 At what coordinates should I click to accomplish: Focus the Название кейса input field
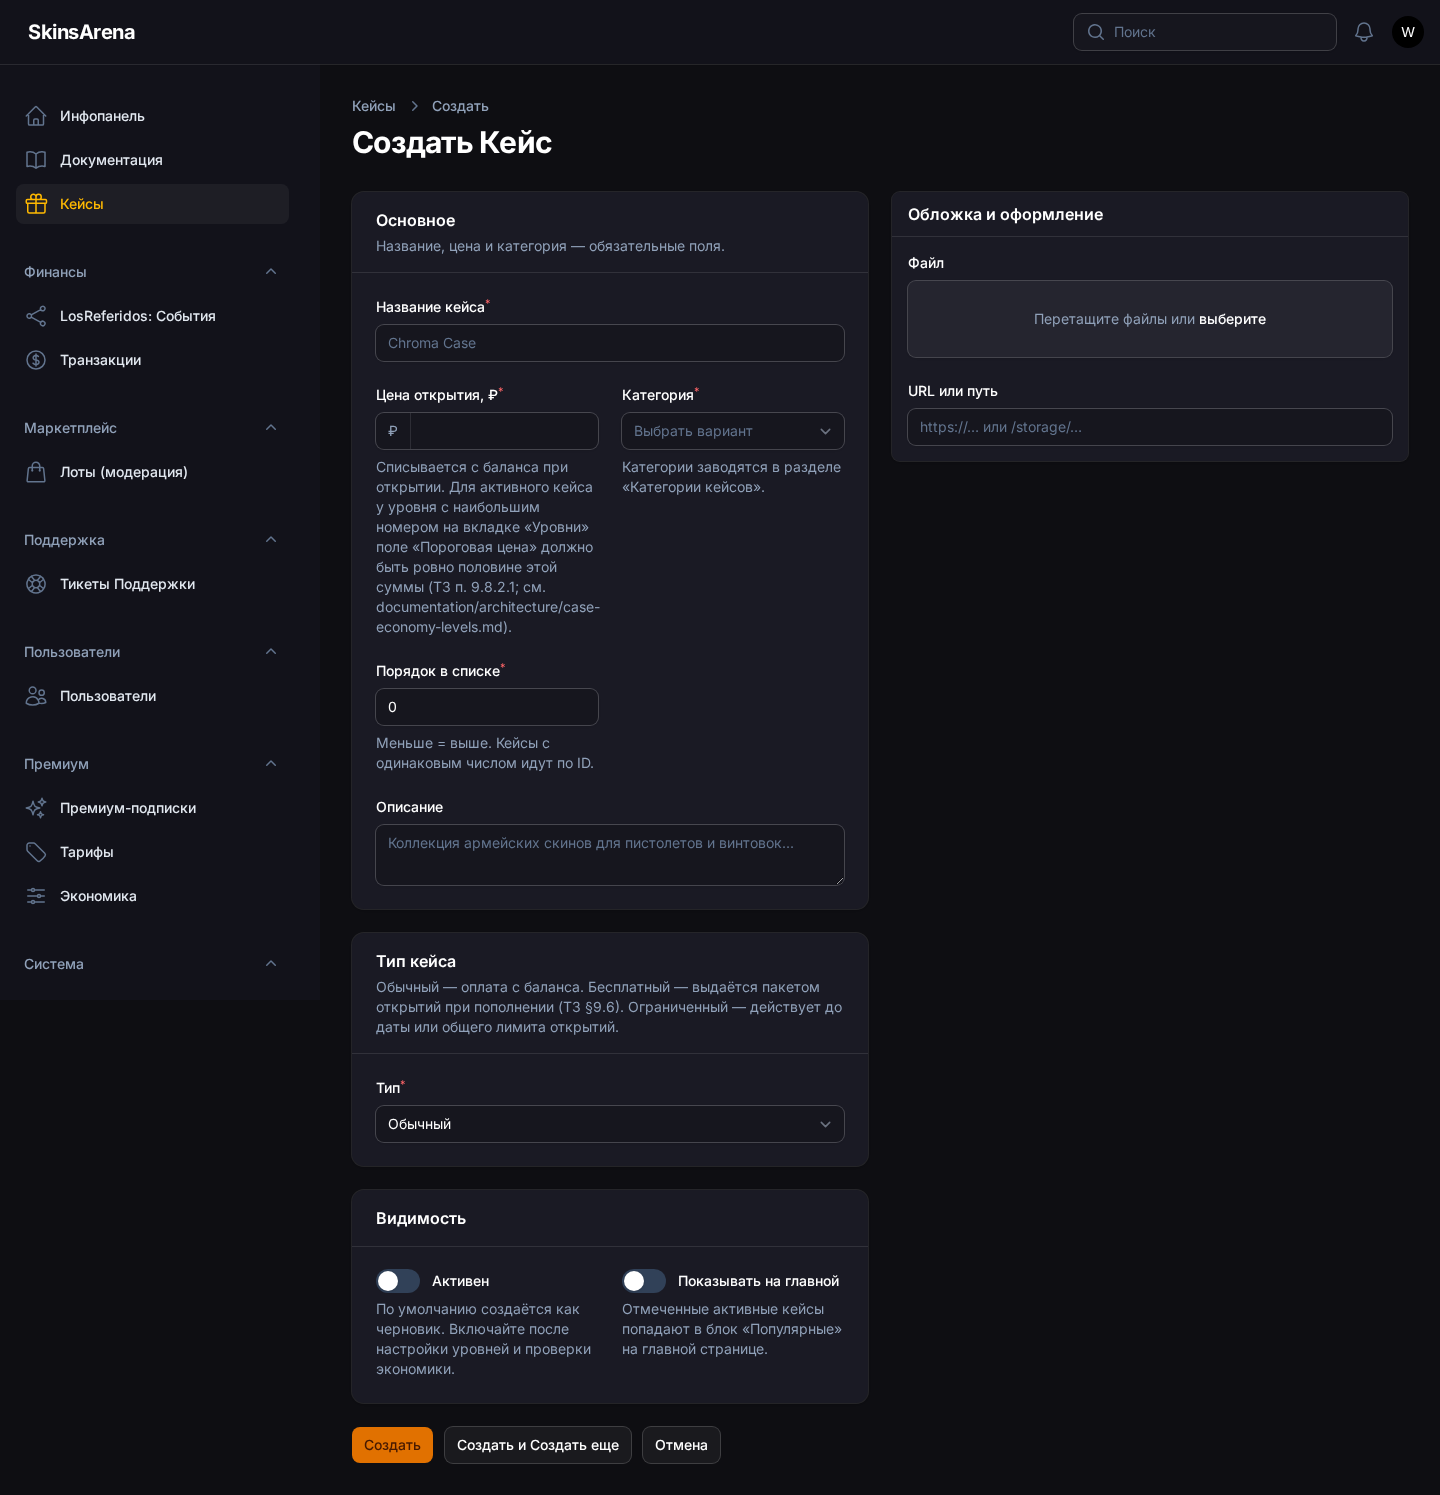tap(610, 343)
